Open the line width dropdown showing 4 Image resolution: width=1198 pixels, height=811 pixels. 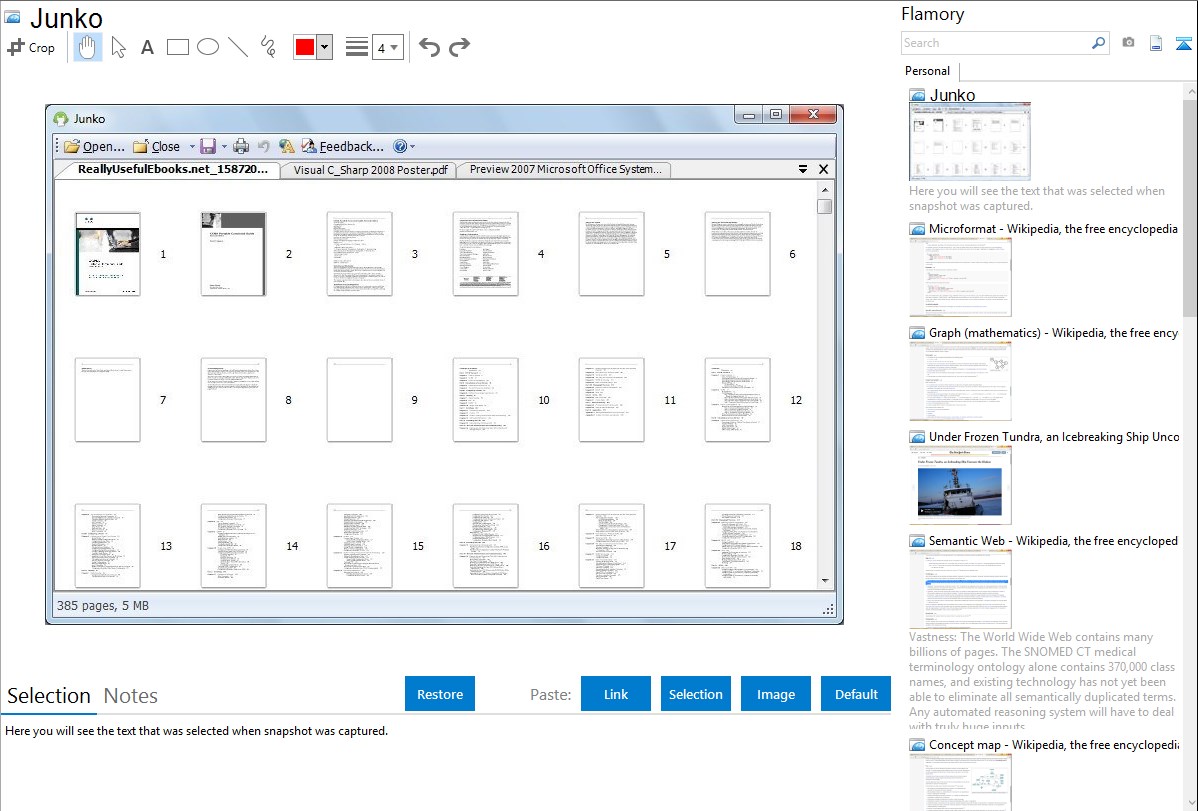click(387, 48)
